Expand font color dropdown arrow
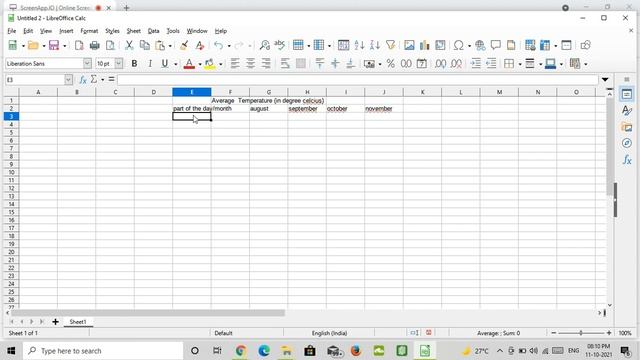 point(200,64)
